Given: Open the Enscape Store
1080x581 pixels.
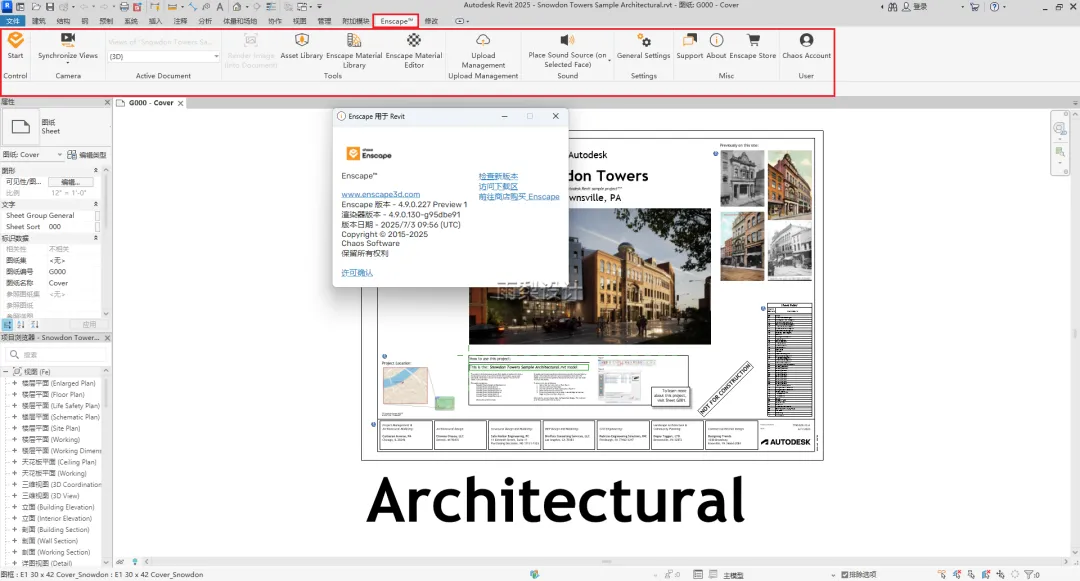Looking at the screenshot, I should pos(753,45).
